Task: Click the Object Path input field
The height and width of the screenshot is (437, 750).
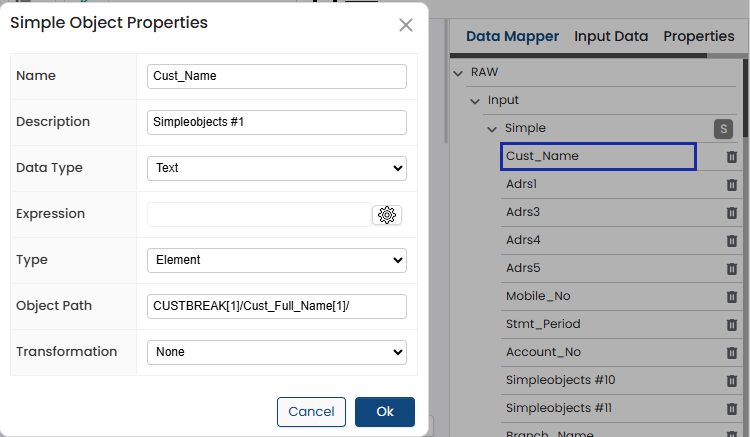Action: pos(277,306)
